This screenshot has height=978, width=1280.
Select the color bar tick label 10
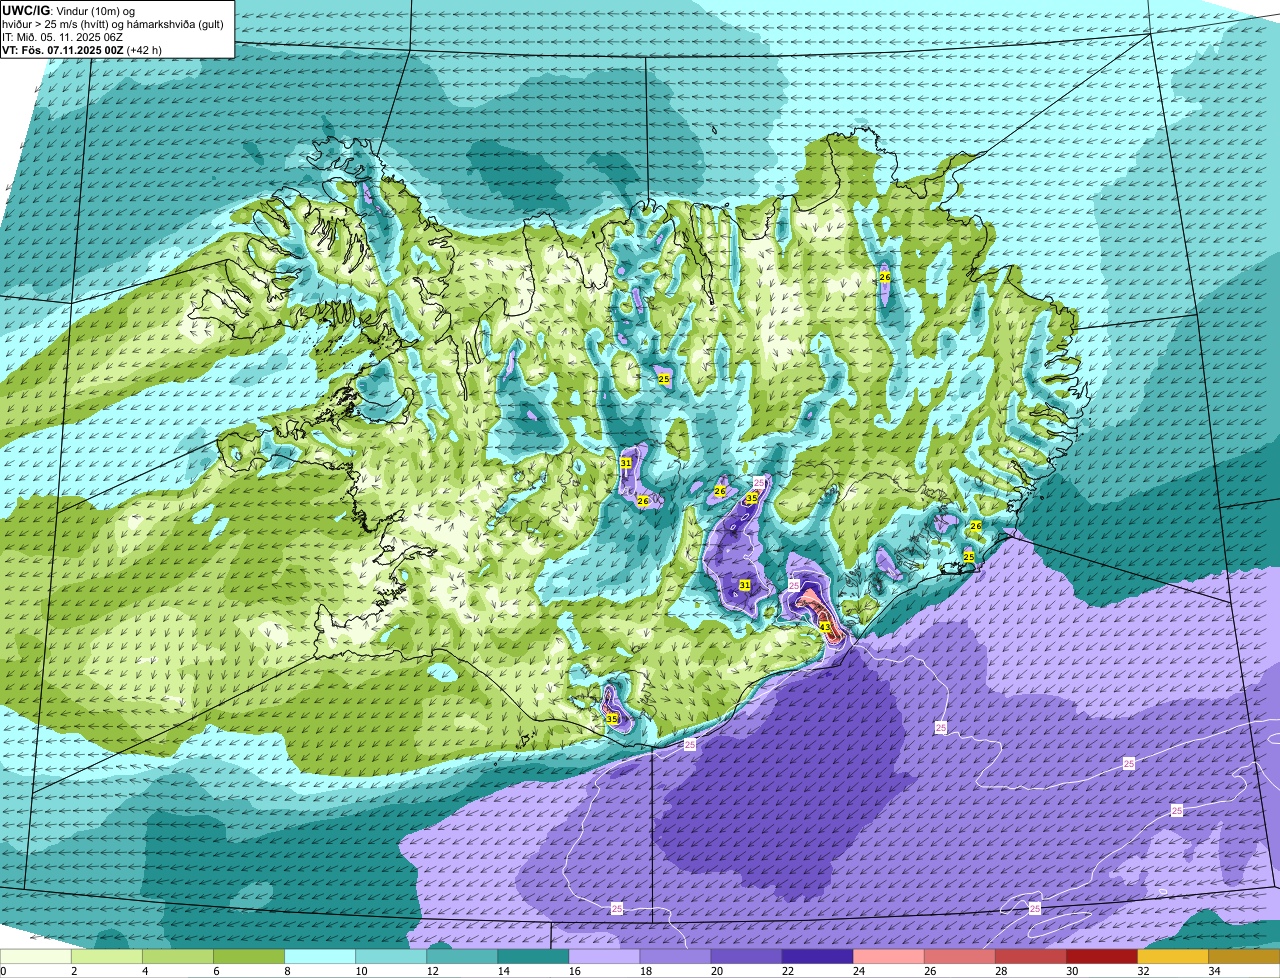pos(360,971)
